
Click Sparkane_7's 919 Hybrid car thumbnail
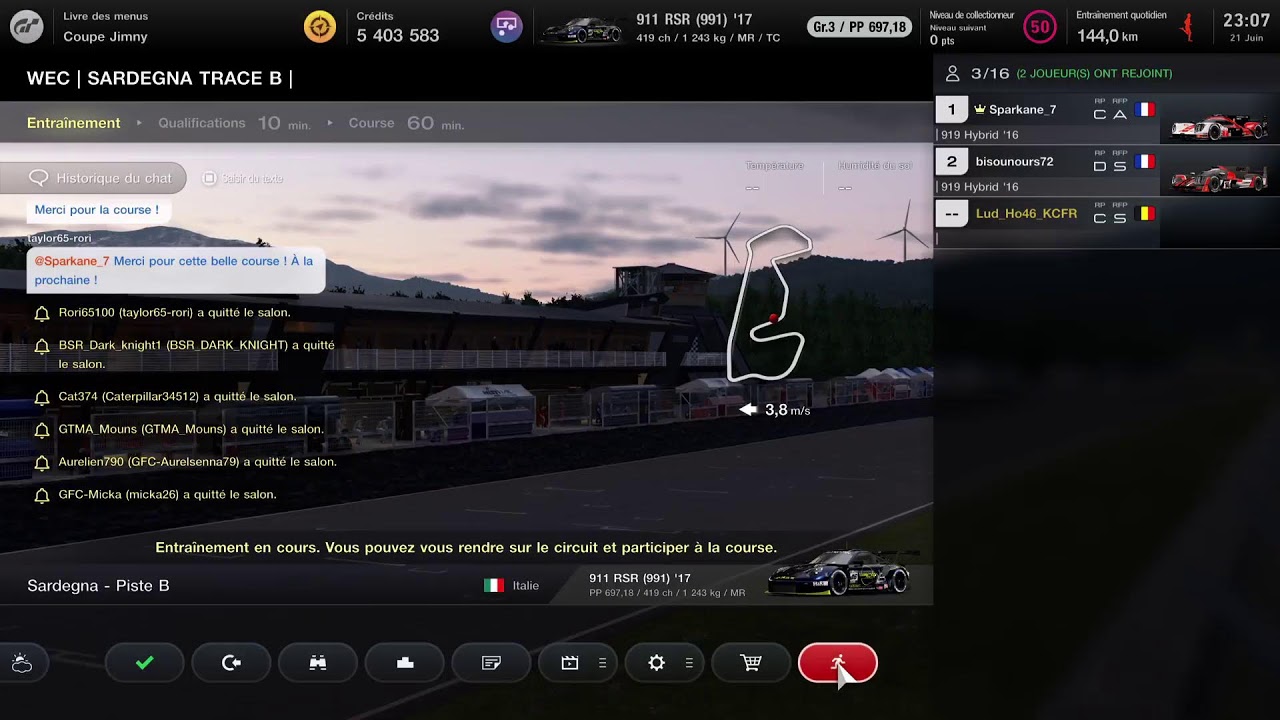pyautogui.click(x=1220, y=125)
